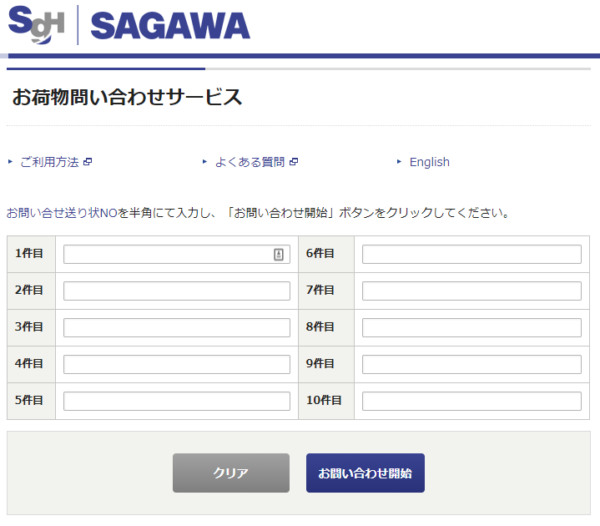Click into the 6件目 field
The image size is (600, 526).
click(471, 254)
